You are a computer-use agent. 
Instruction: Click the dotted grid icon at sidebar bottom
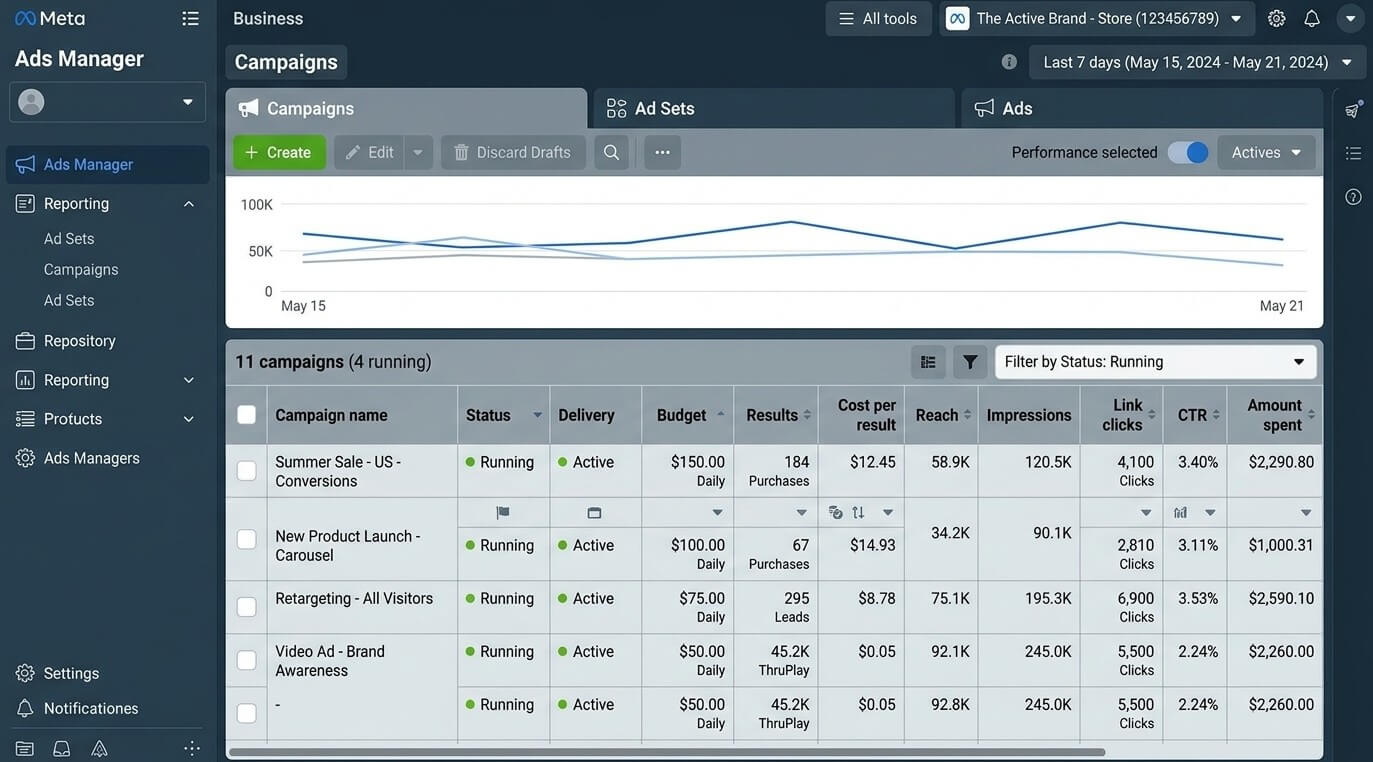point(192,748)
